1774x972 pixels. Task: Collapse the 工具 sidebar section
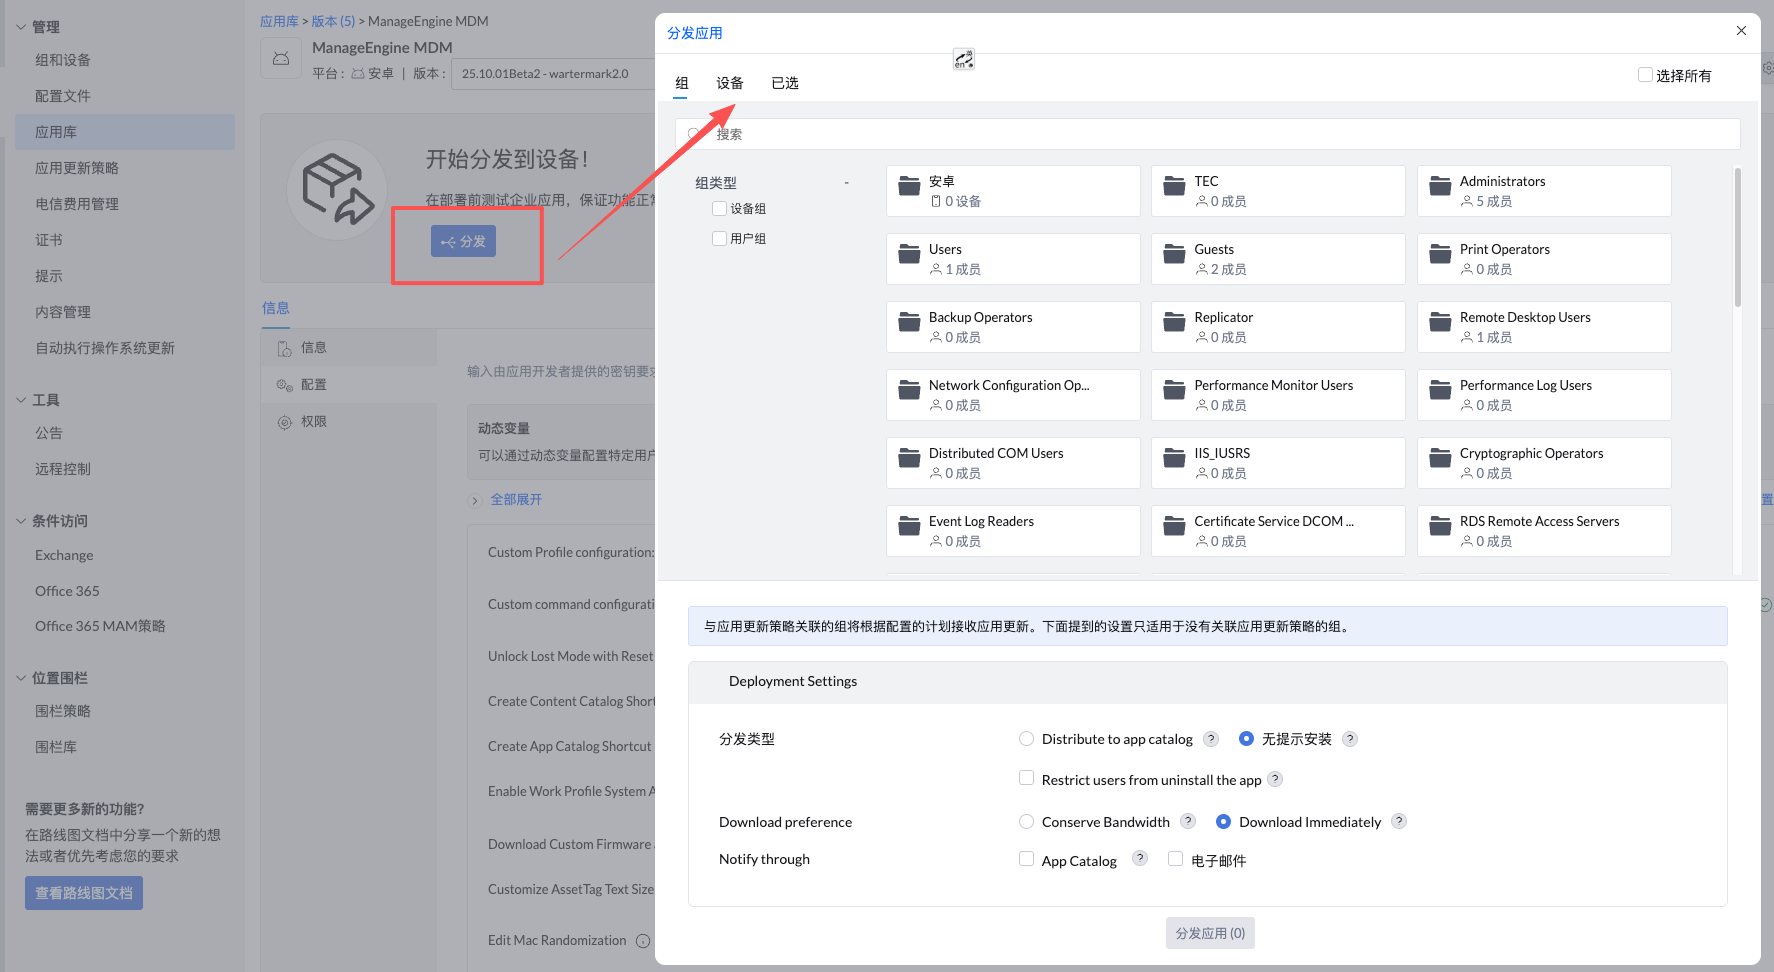[21, 400]
